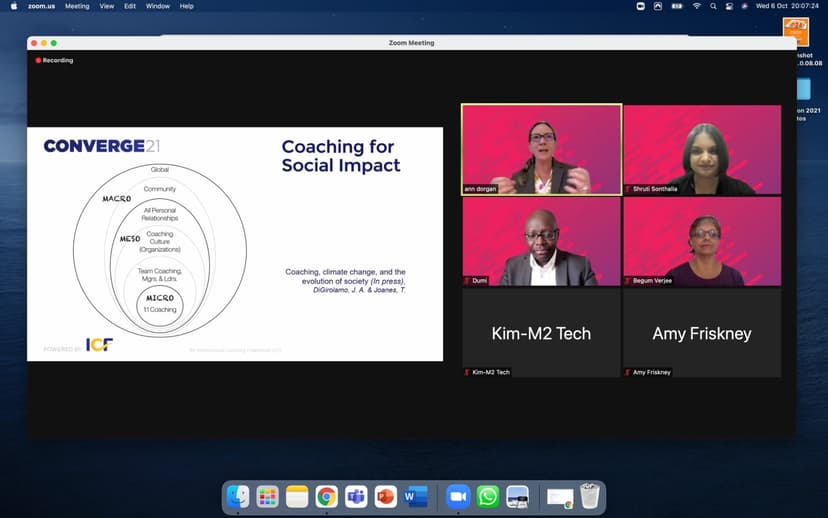Select Shruti Sonthalia's video tile
The height and width of the screenshot is (518, 828).
(x=702, y=149)
